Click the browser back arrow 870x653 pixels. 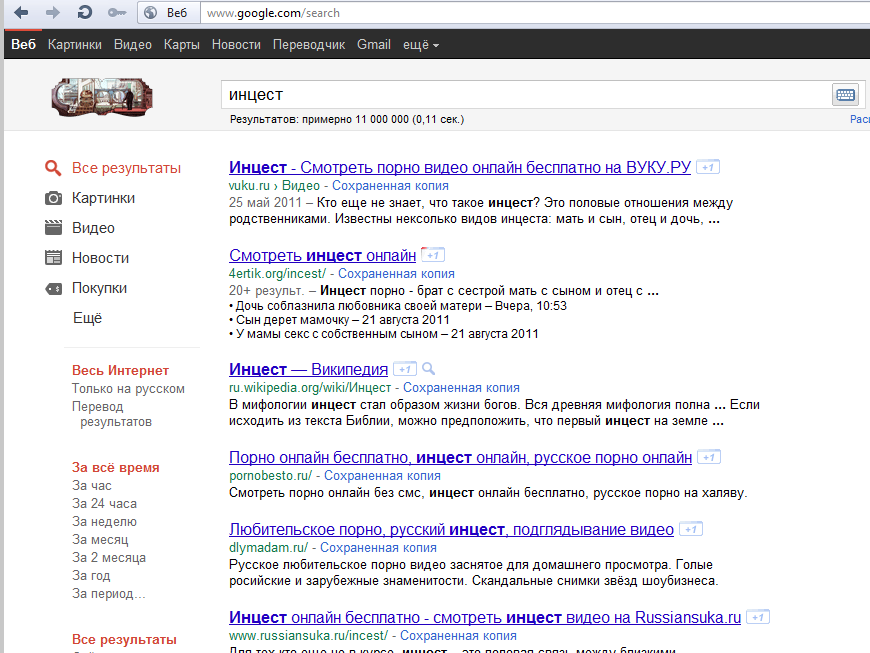(x=21, y=12)
